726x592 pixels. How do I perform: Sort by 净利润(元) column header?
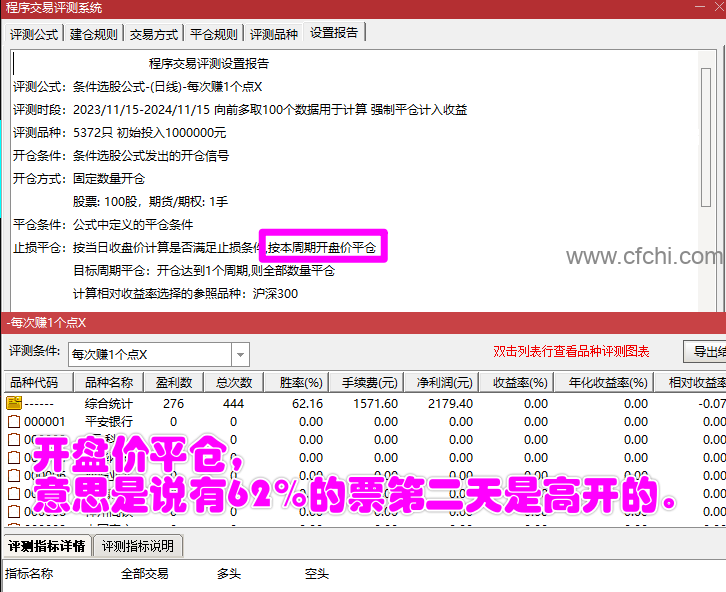tap(442, 382)
